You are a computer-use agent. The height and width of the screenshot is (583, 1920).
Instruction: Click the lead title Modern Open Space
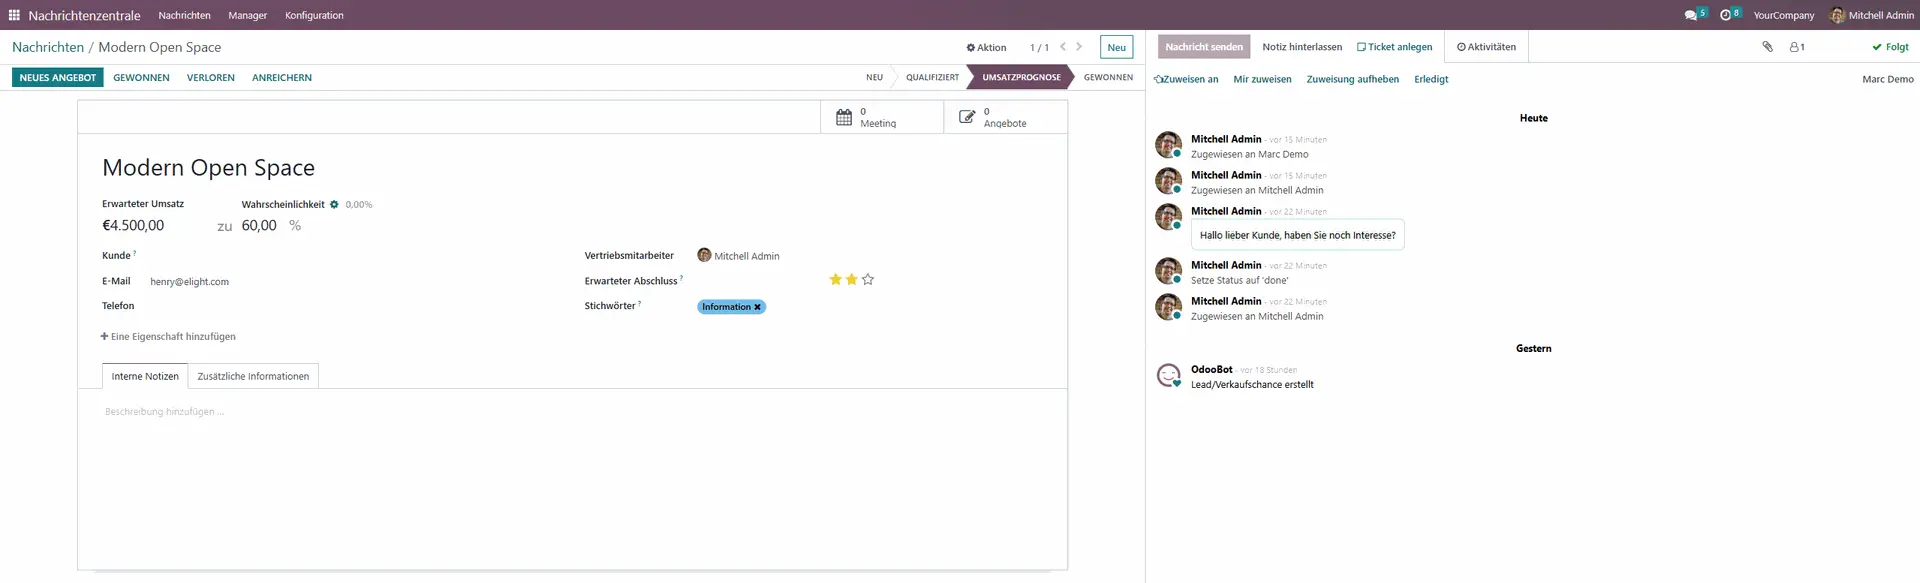click(x=208, y=168)
